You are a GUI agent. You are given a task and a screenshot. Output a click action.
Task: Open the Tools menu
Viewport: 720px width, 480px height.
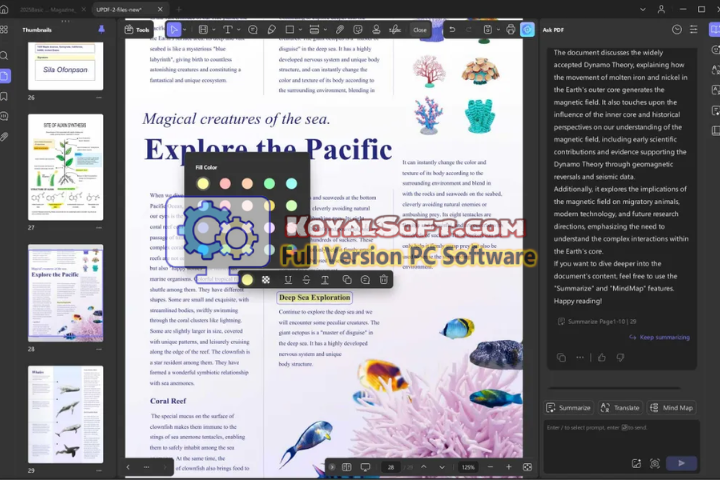click(x=137, y=30)
